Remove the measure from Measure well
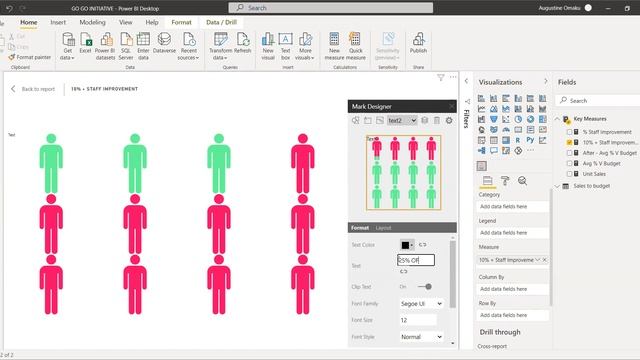Image resolution: width=640 pixels, height=360 pixels. (x=545, y=260)
